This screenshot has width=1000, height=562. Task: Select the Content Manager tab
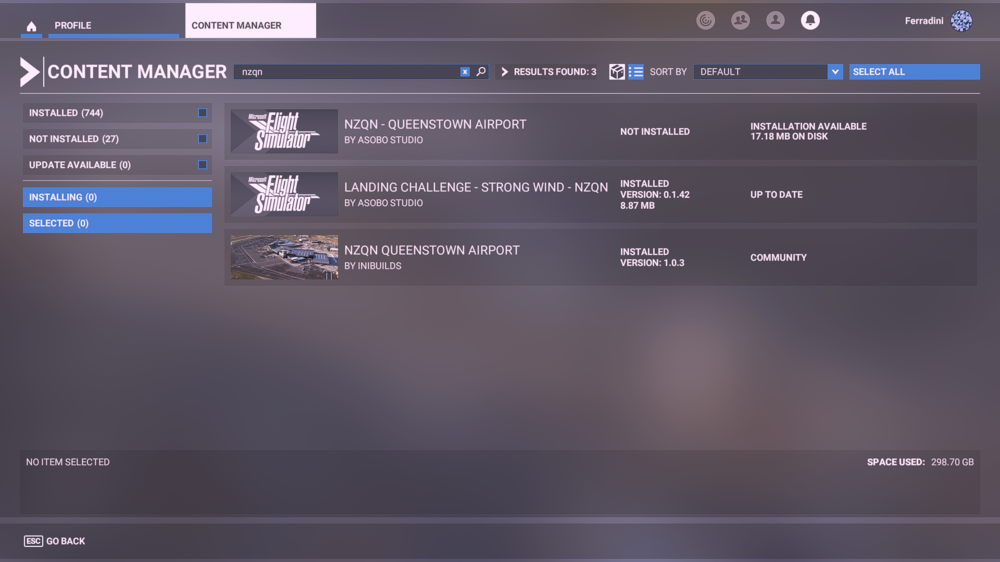click(x=251, y=21)
